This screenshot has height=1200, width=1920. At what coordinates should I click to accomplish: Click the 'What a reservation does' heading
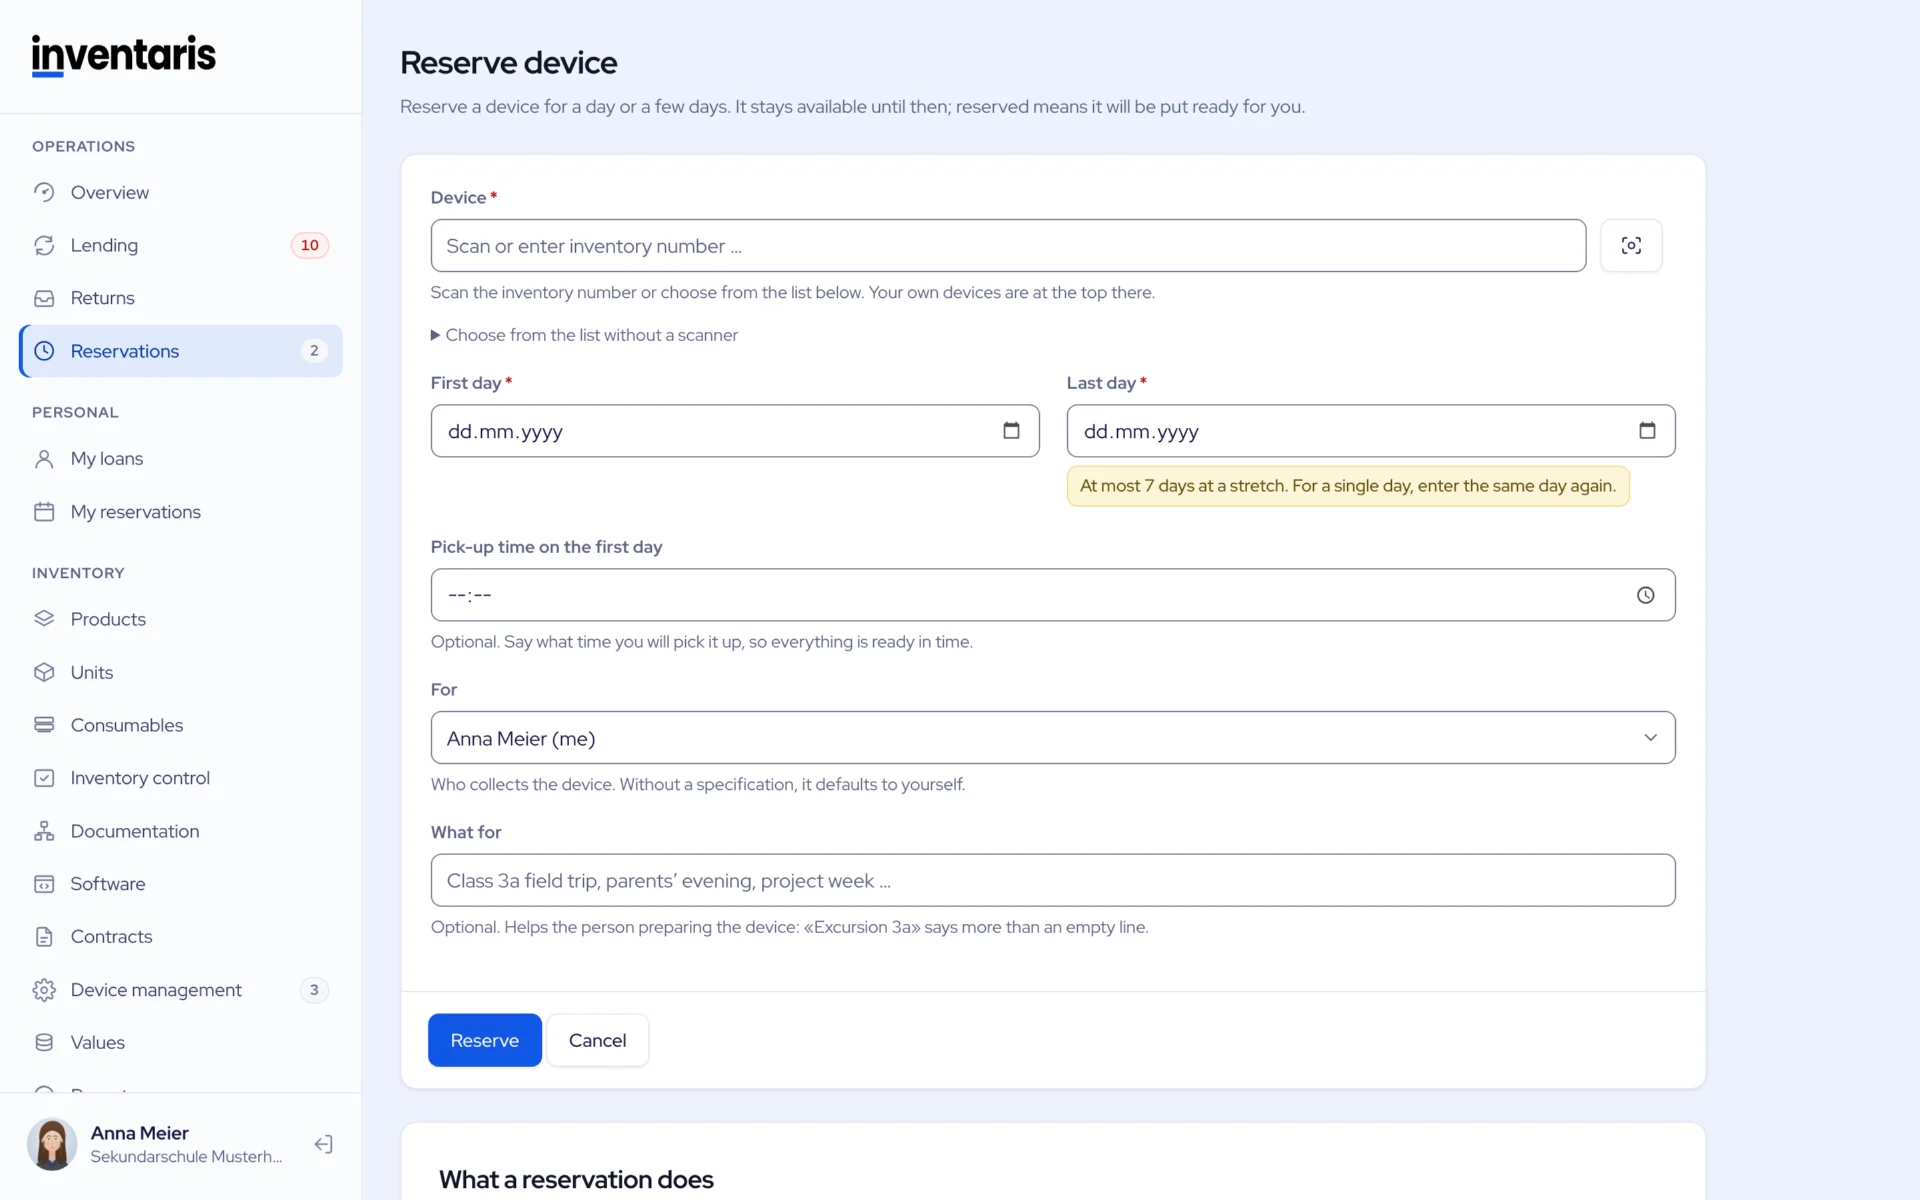click(576, 1180)
